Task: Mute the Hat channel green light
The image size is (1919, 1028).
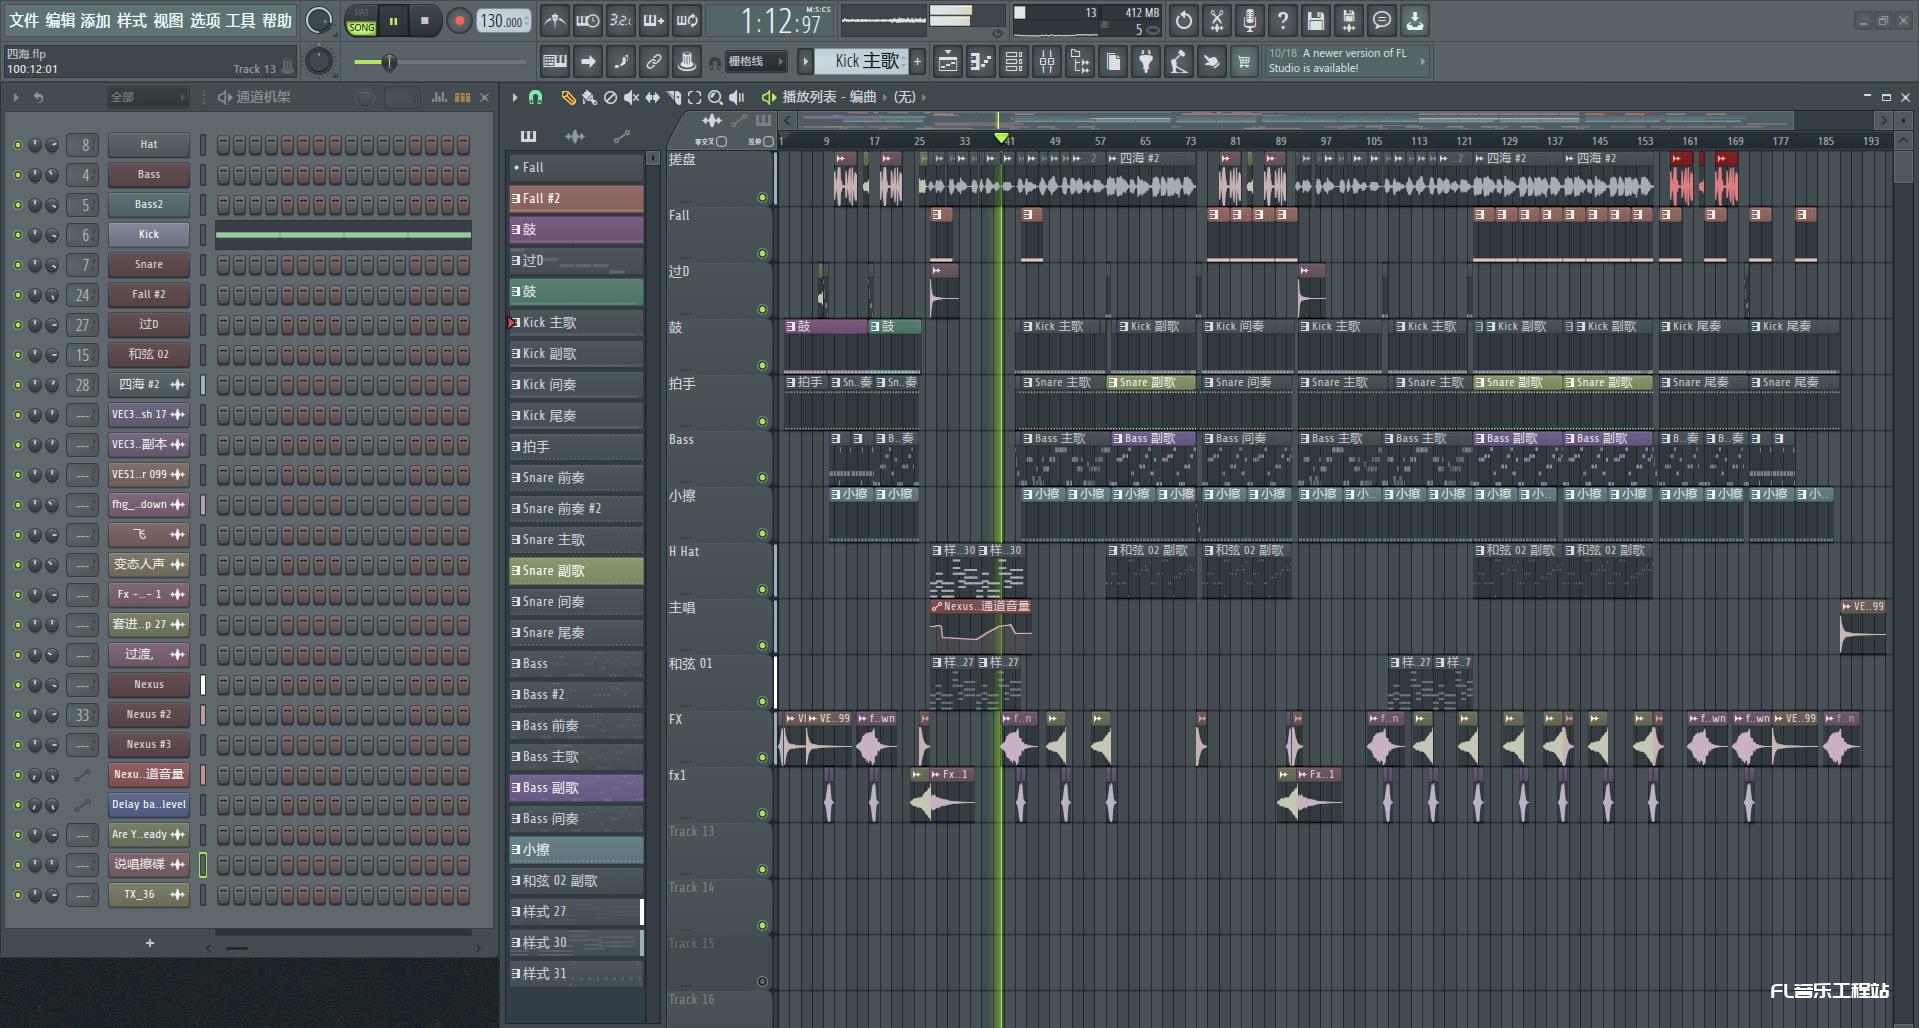Action: coord(17,145)
